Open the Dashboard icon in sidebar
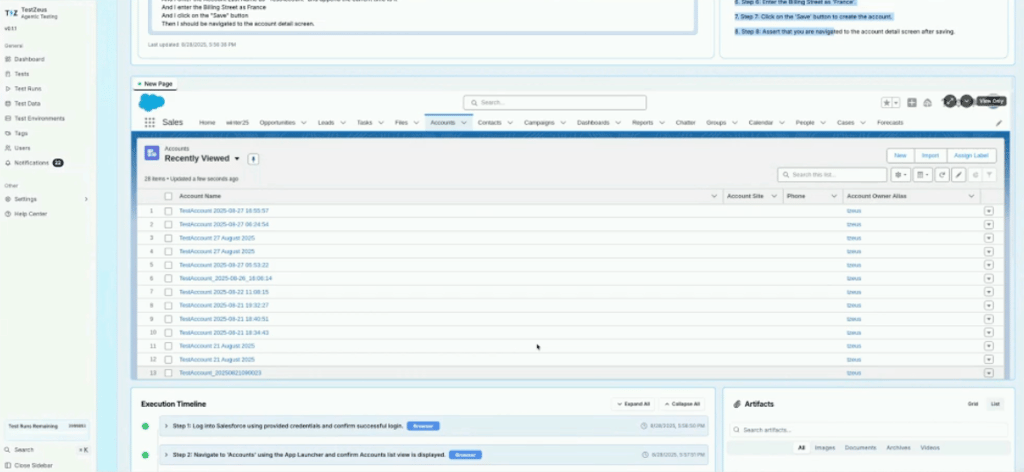Screen dimensions: 1024x472 [8, 59]
